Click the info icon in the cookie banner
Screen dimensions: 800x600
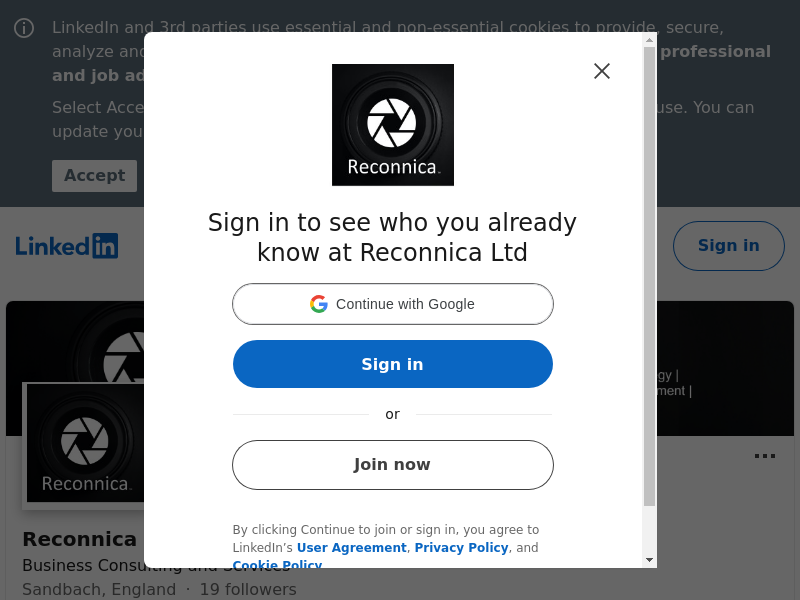(24, 28)
